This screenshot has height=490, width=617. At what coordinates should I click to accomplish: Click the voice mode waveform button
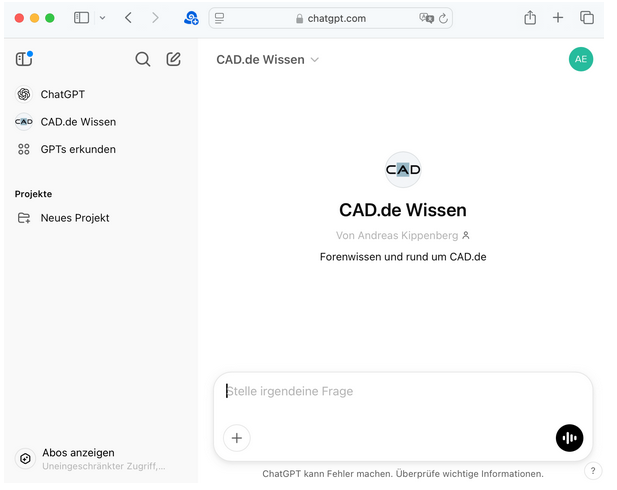click(x=569, y=438)
